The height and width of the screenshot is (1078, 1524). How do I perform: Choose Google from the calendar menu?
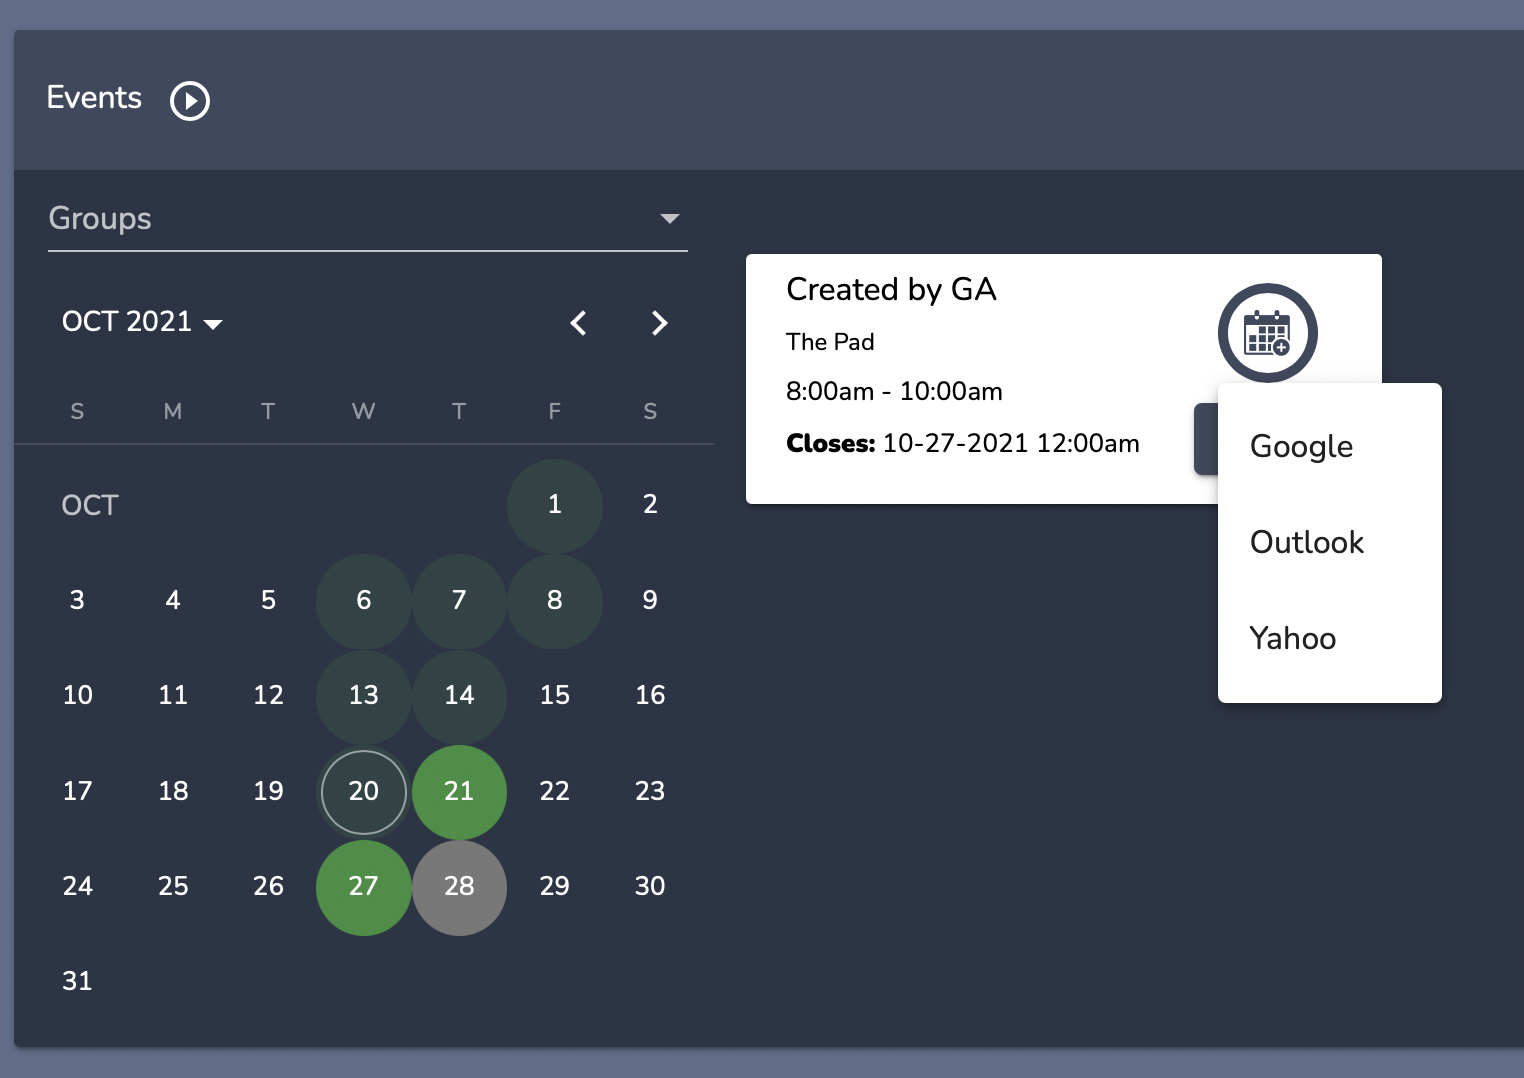click(x=1301, y=446)
